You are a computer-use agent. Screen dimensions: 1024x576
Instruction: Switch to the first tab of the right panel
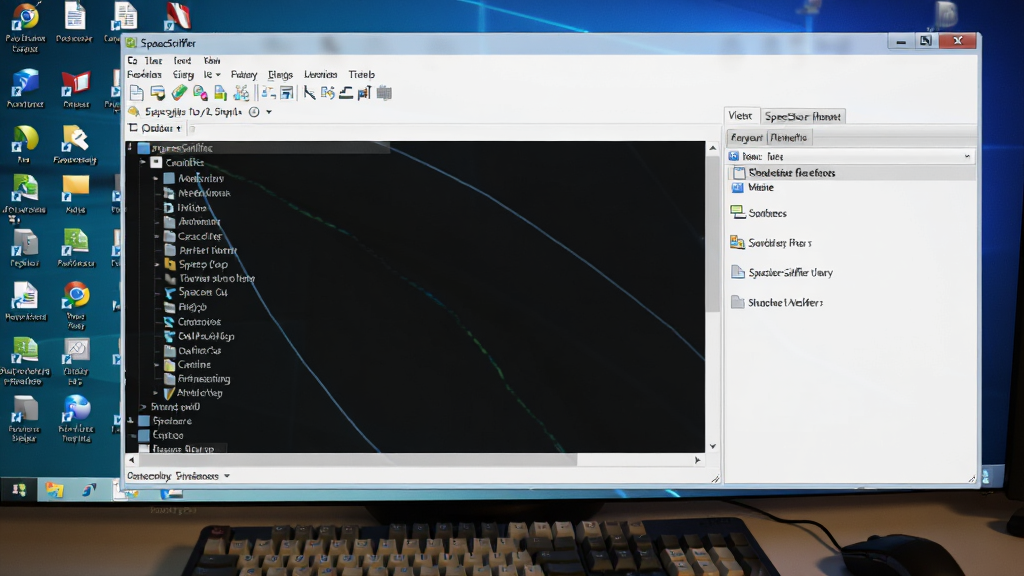[741, 116]
